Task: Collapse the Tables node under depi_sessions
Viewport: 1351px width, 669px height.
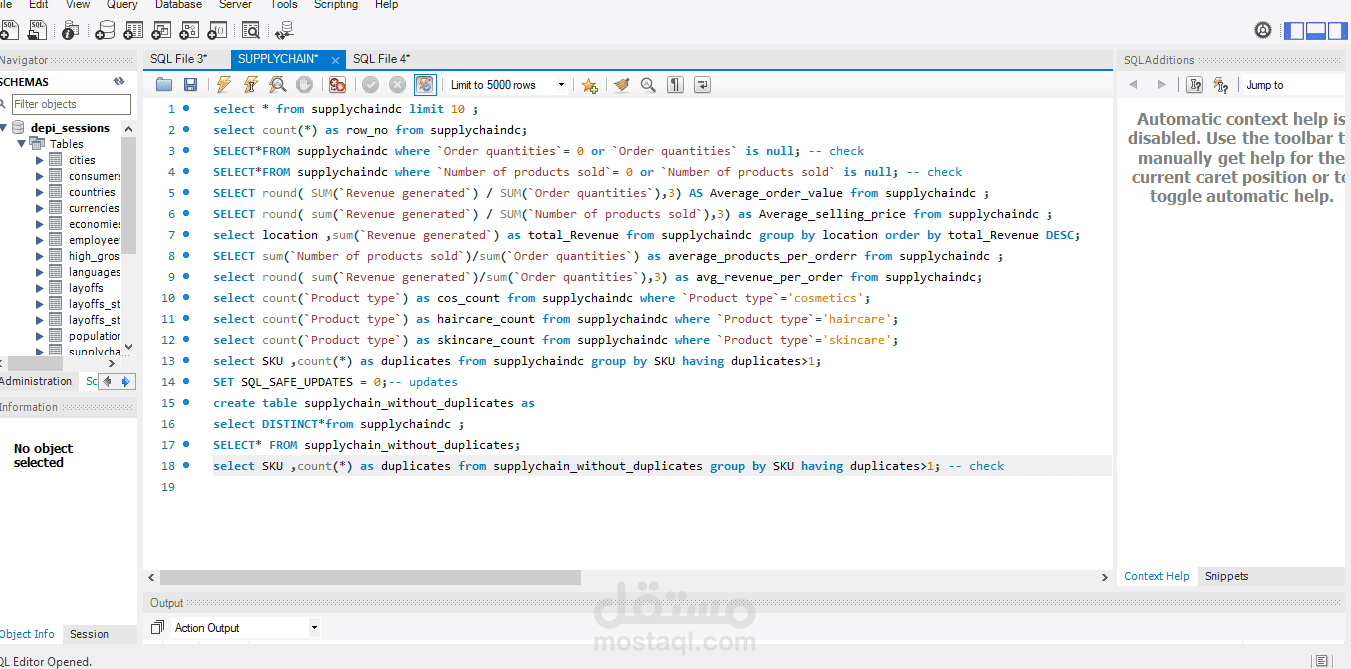Action: [x=22, y=143]
